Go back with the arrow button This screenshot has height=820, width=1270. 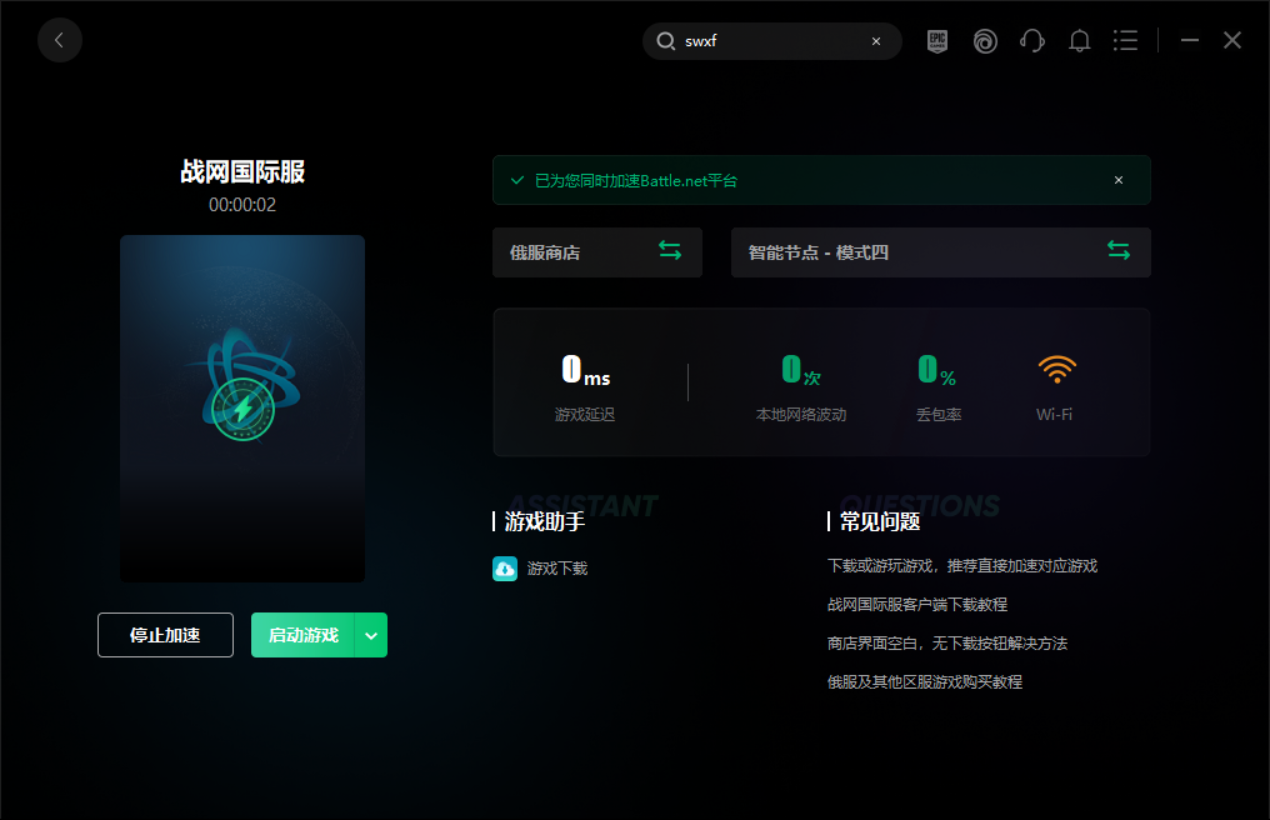pyautogui.click(x=60, y=40)
